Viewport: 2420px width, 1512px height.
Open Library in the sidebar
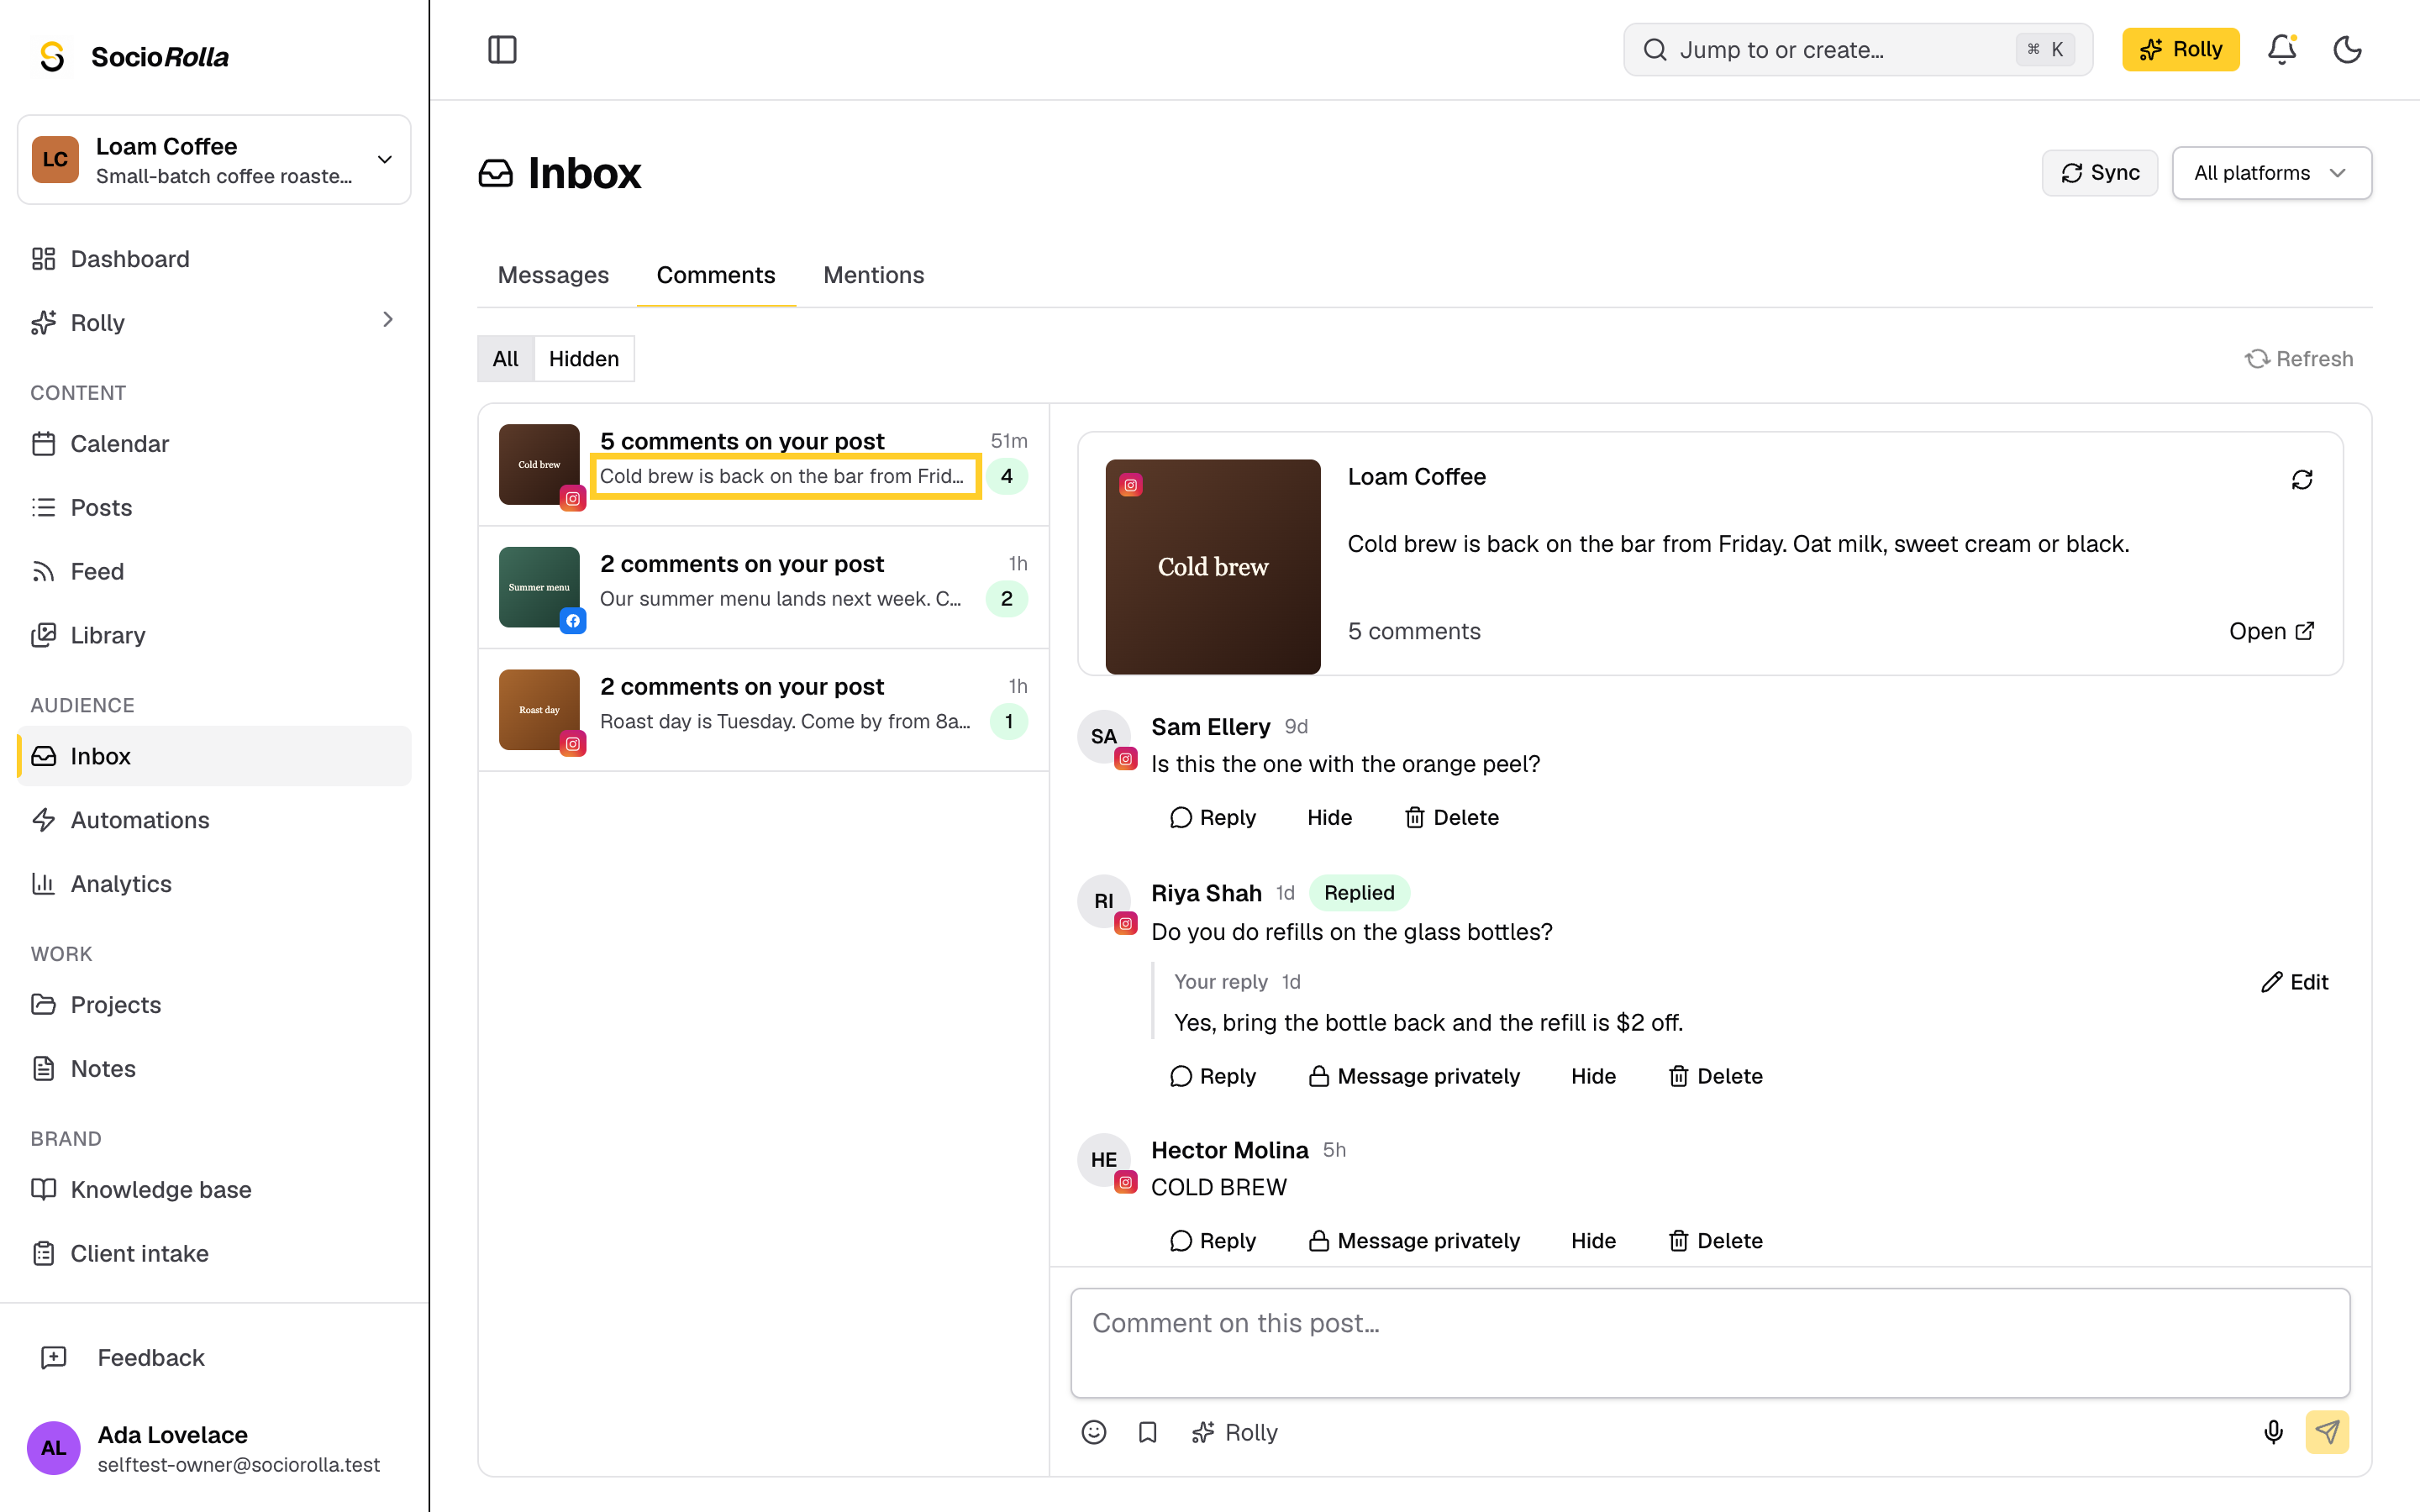(214, 635)
